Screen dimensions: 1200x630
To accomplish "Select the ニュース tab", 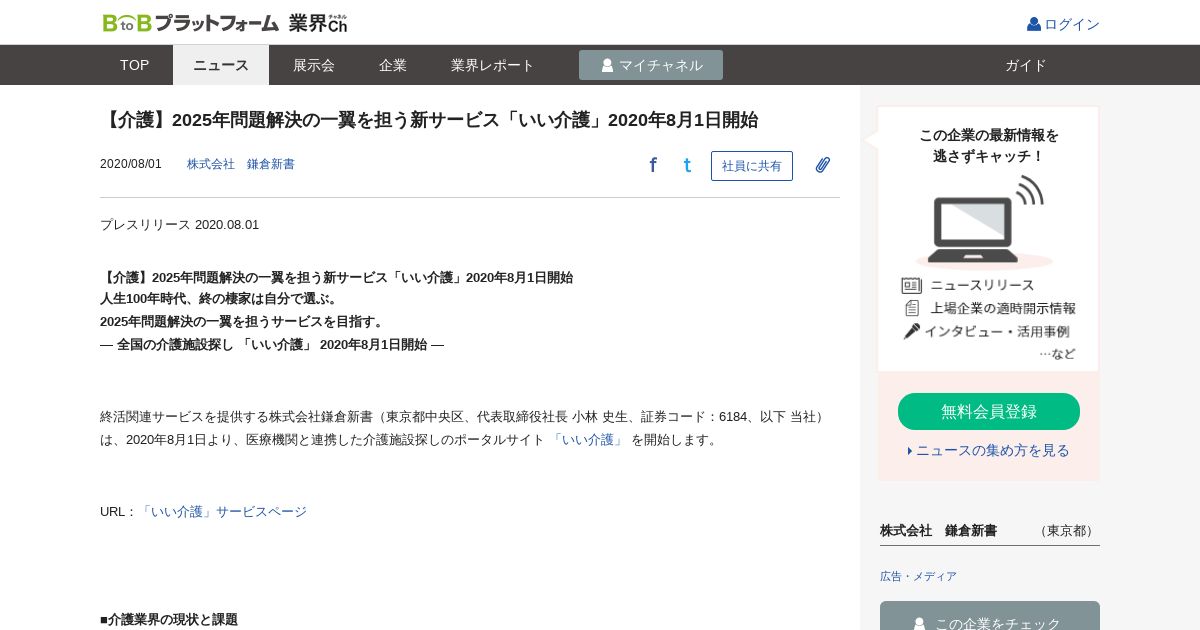I will click(x=221, y=65).
